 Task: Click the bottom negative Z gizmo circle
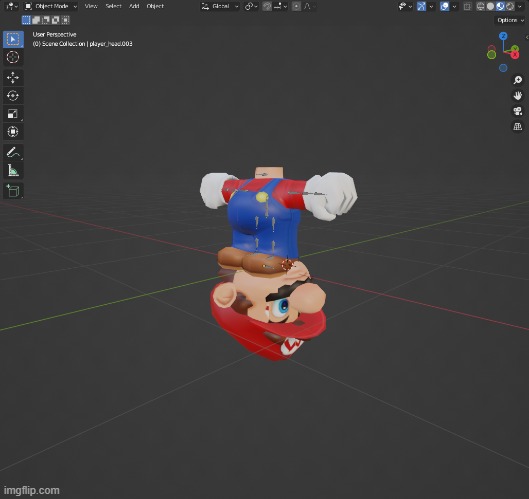[x=503, y=68]
